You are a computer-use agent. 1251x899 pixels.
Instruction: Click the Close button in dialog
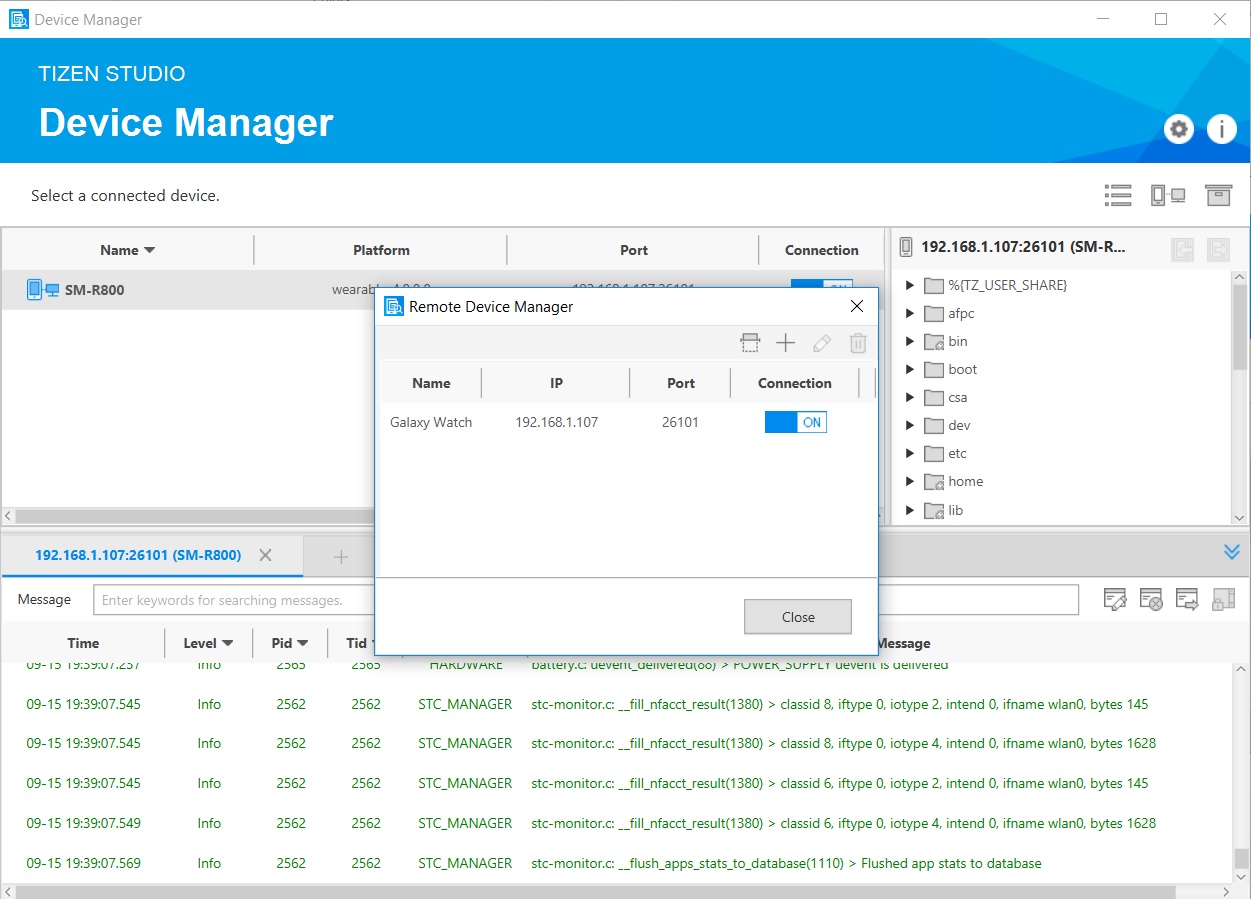(x=798, y=617)
